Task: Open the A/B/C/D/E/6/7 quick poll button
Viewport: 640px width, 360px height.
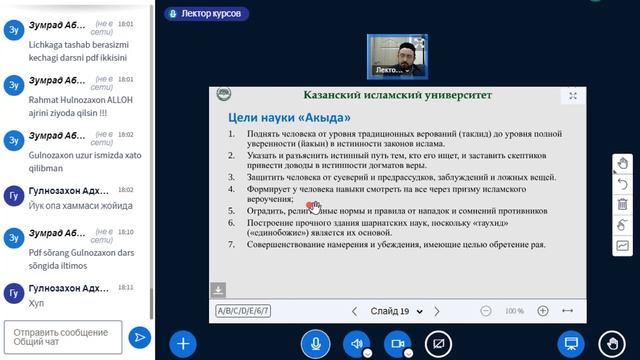Action: pos(243,311)
